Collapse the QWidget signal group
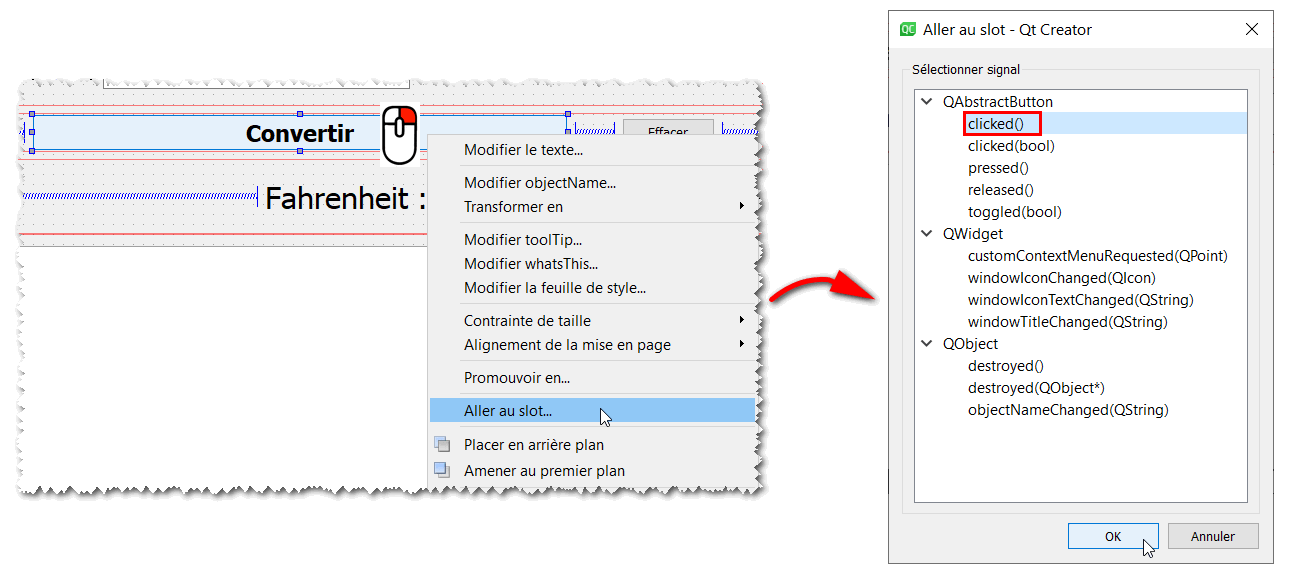1291x573 pixels. tap(927, 234)
